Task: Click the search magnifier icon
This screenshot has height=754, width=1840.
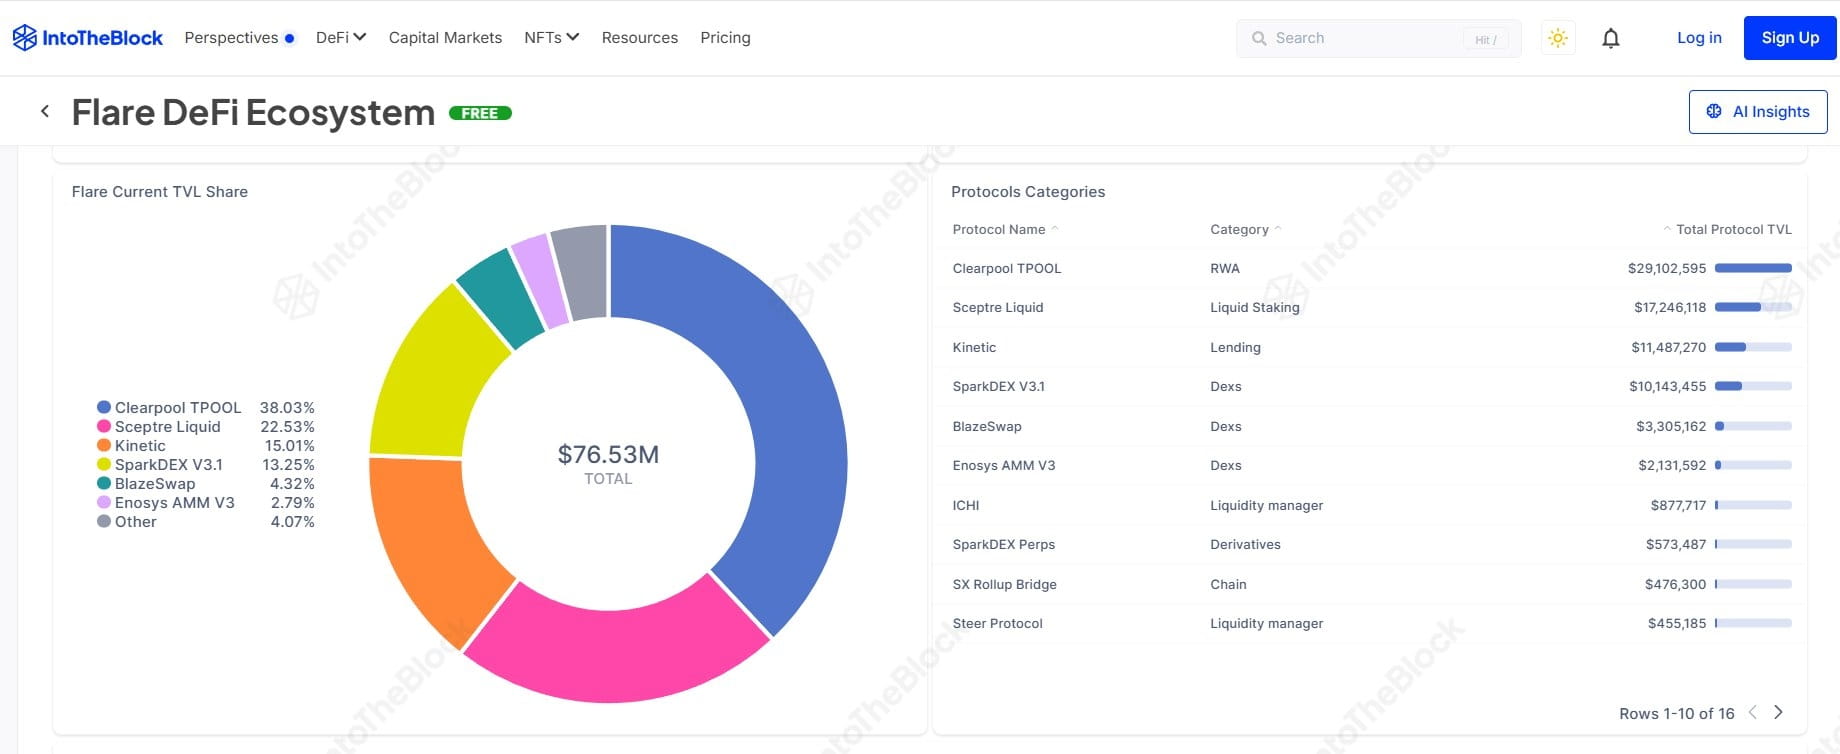Action: point(1259,38)
